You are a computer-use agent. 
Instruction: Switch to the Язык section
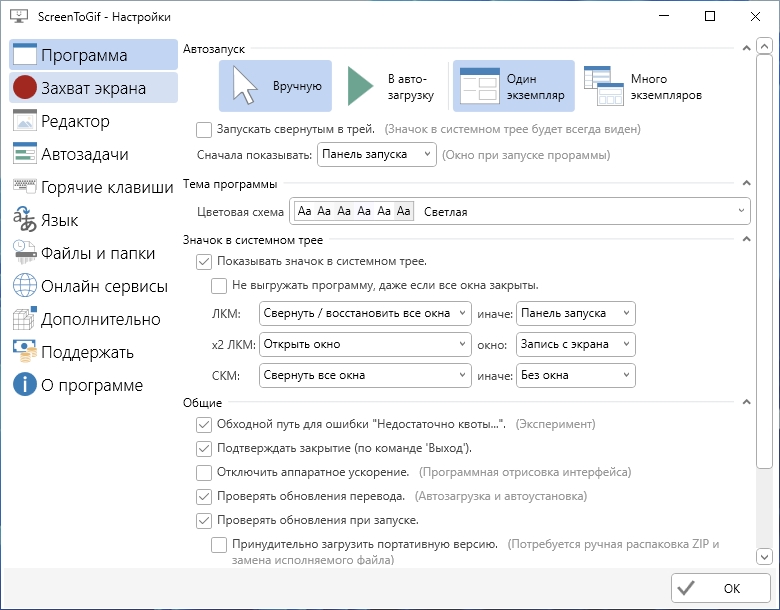click(x=93, y=219)
